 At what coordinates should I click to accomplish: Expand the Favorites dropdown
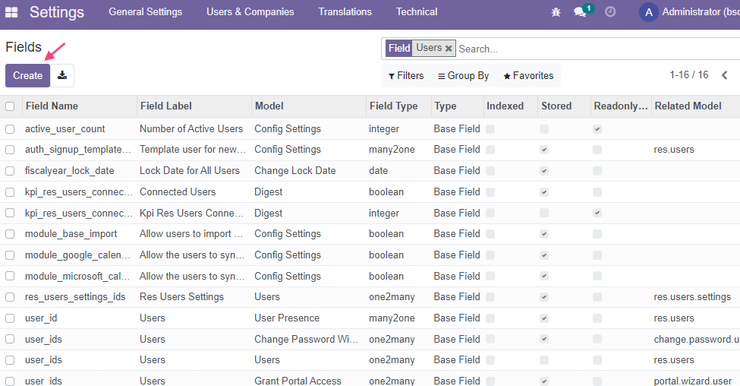click(x=528, y=76)
